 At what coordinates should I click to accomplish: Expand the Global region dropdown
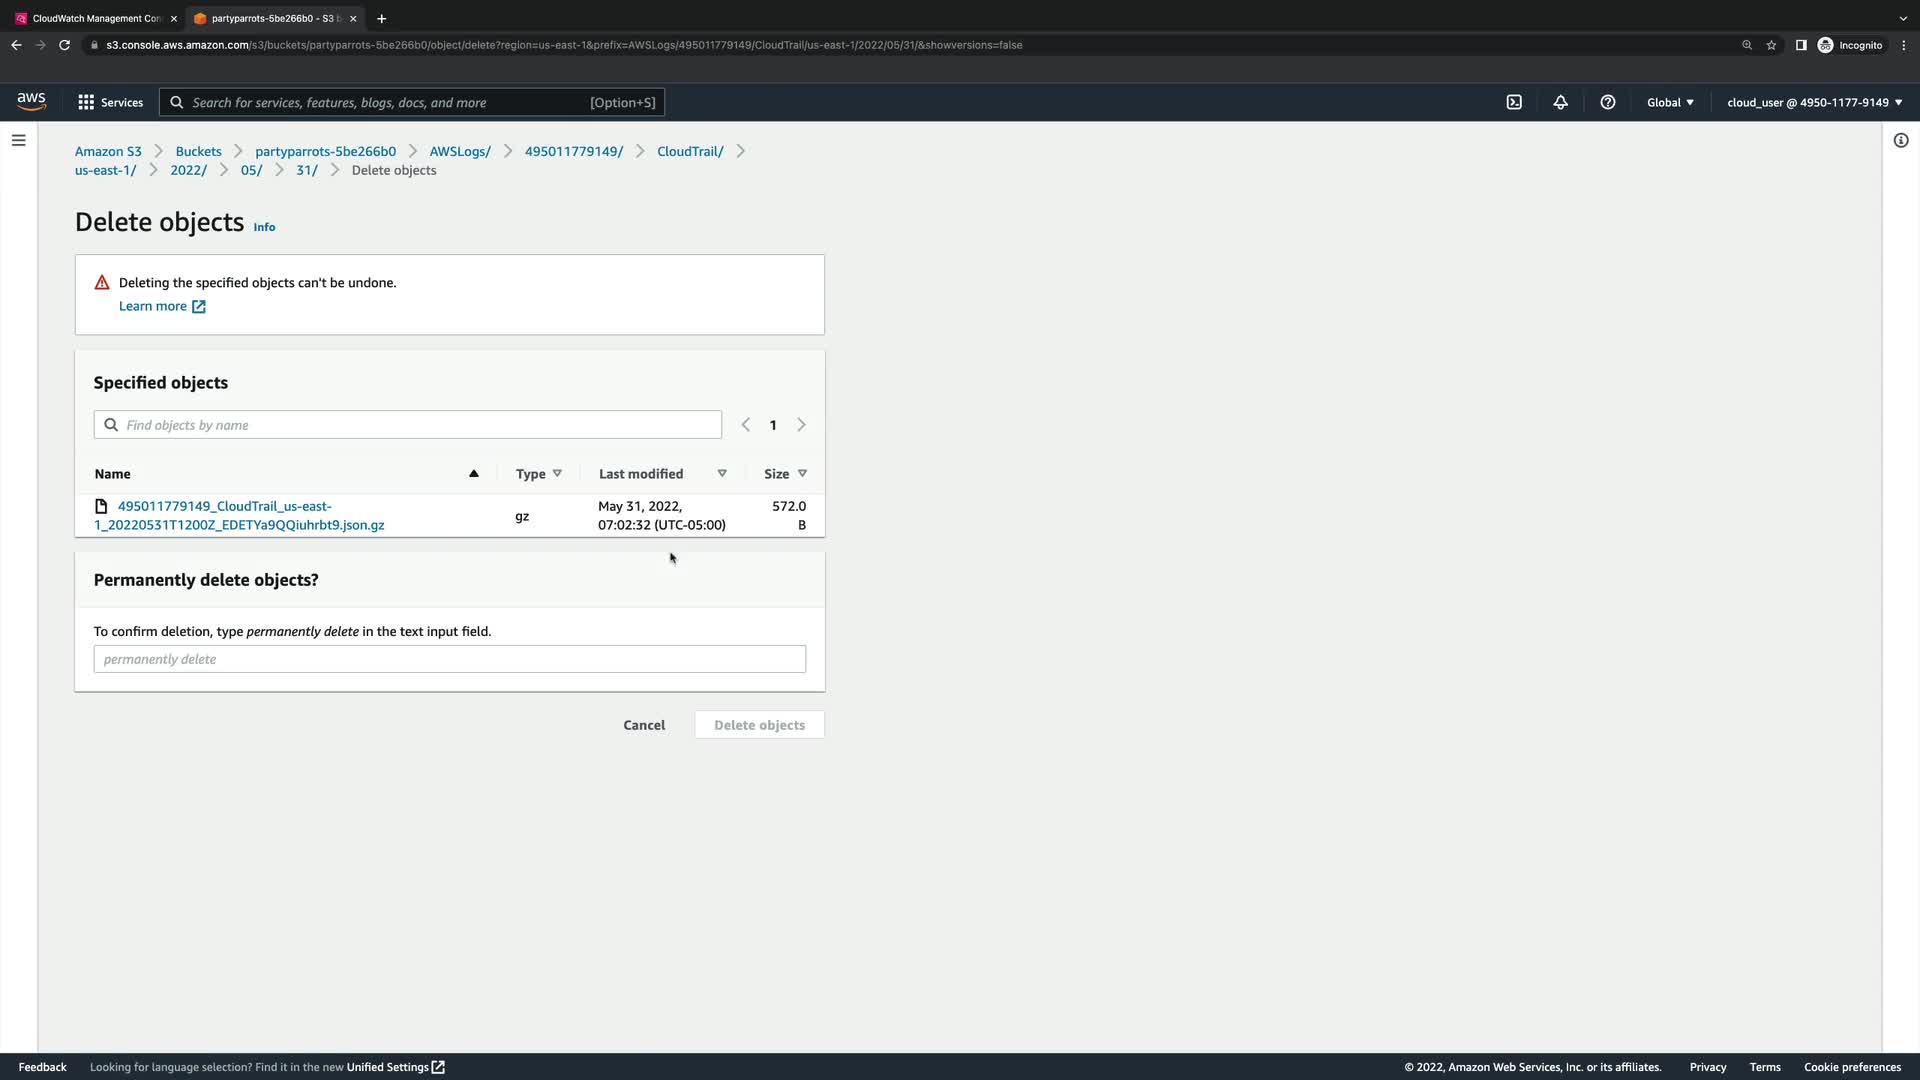pyautogui.click(x=1669, y=102)
